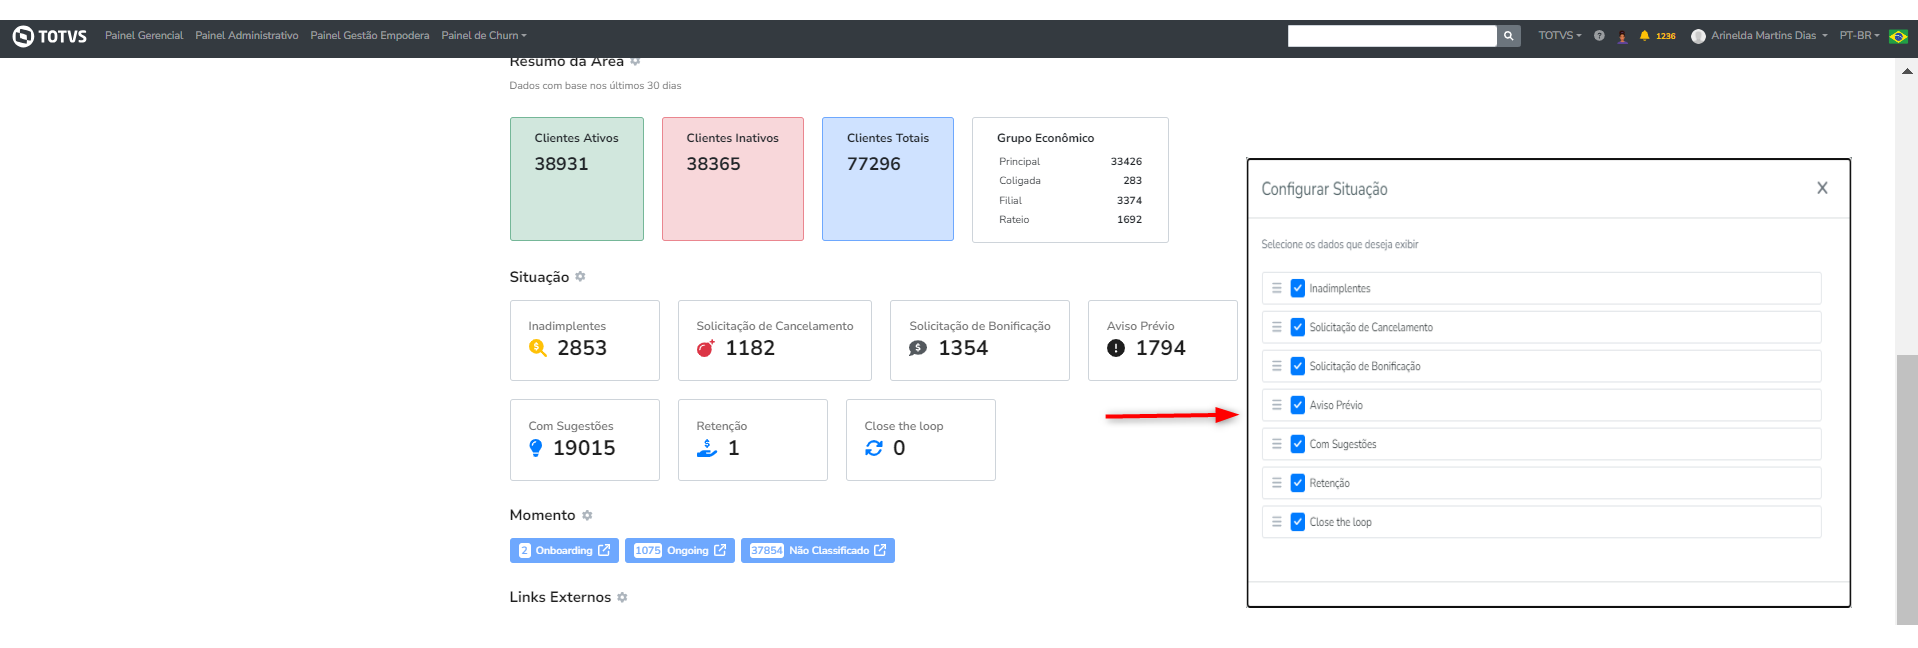Click the 1236 notification count
The image size is (1918, 648).
pyautogui.click(x=1665, y=37)
